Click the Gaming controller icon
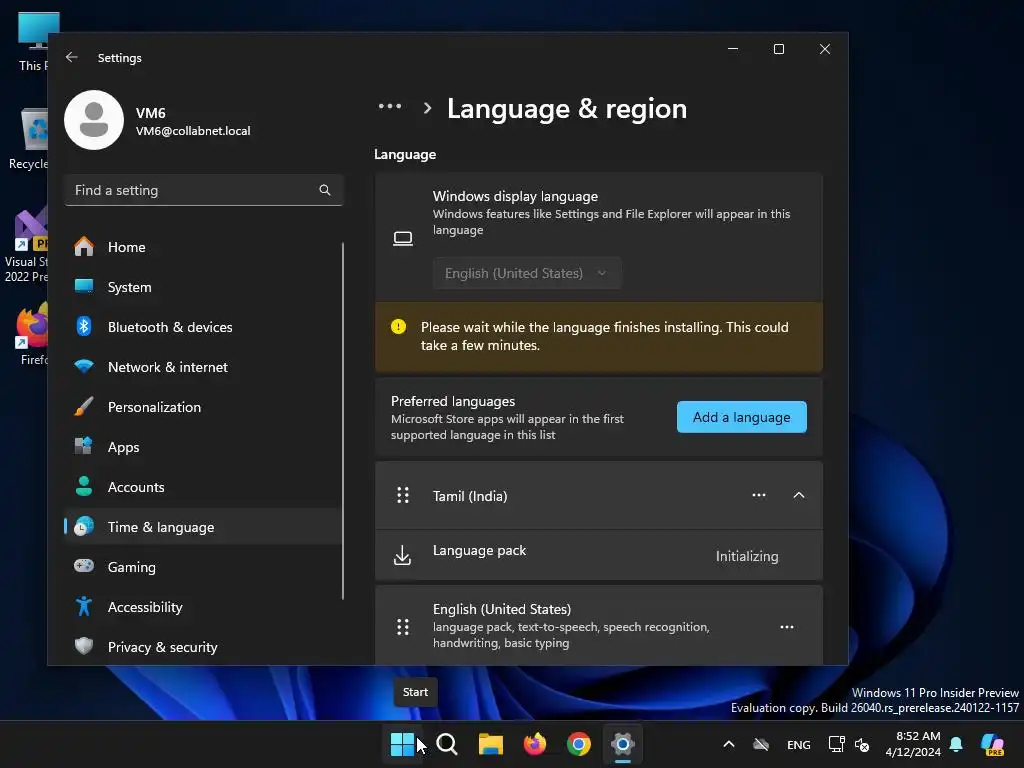Image resolution: width=1024 pixels, height=768 pixels. point(84,566)
